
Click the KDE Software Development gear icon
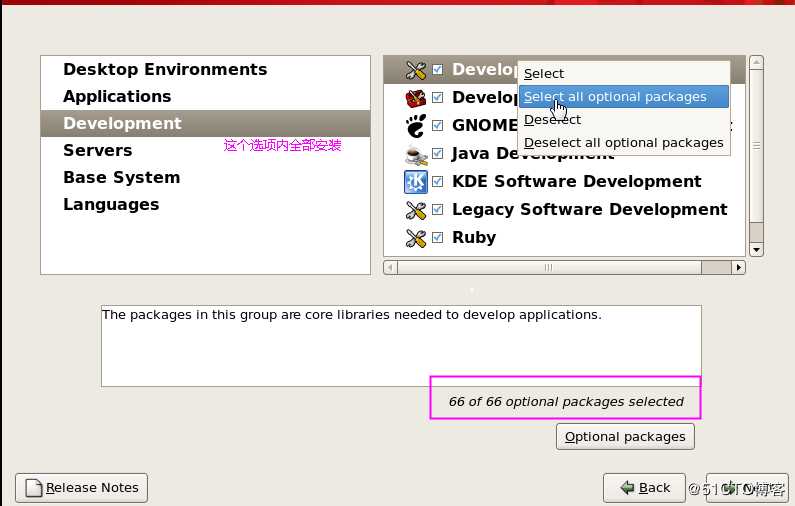[416, 182]
